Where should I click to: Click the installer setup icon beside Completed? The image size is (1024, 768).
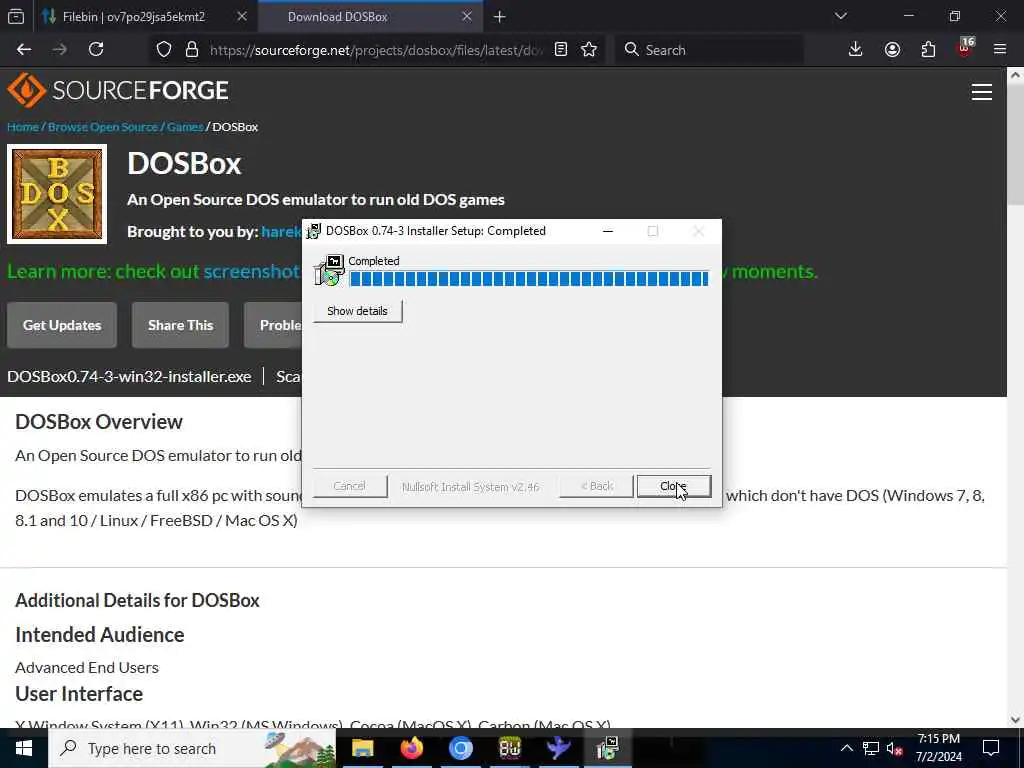point(330,270)
